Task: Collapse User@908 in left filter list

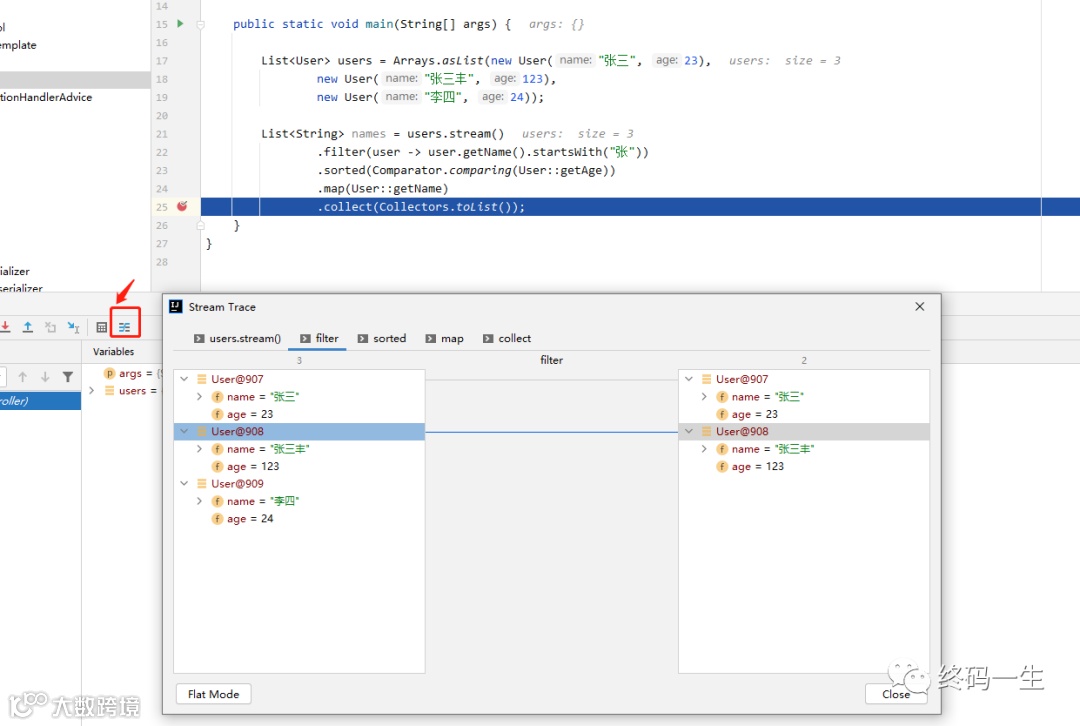Action: tap(184, 431)
